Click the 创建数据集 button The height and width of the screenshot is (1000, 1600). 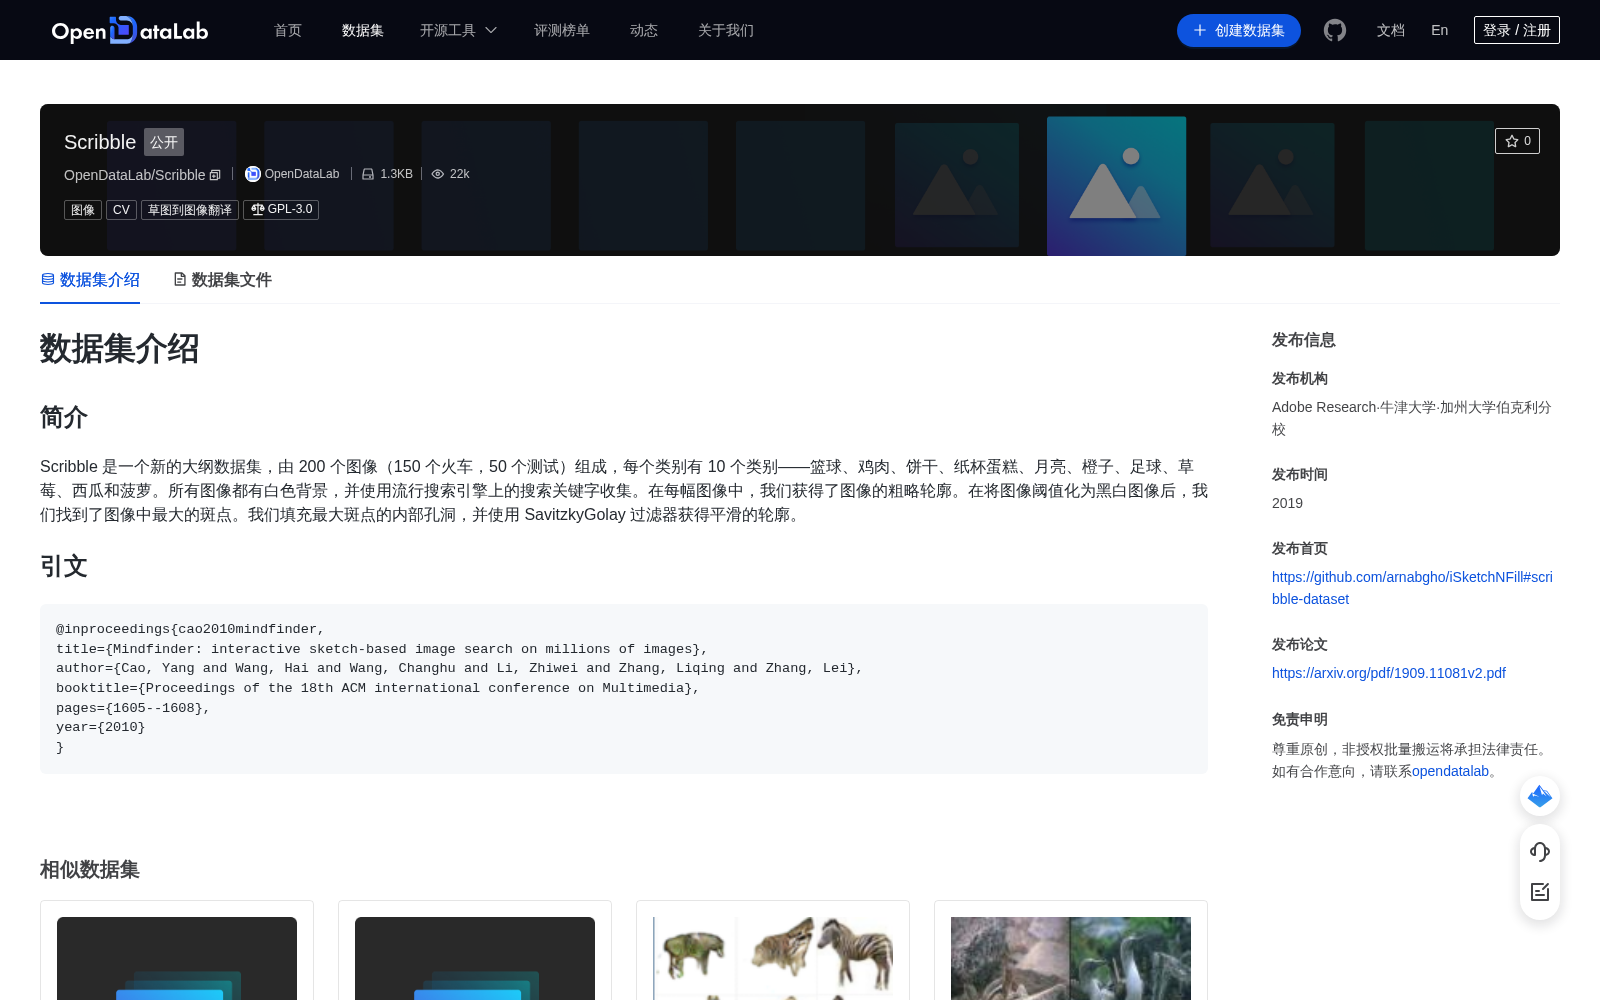1239,31
